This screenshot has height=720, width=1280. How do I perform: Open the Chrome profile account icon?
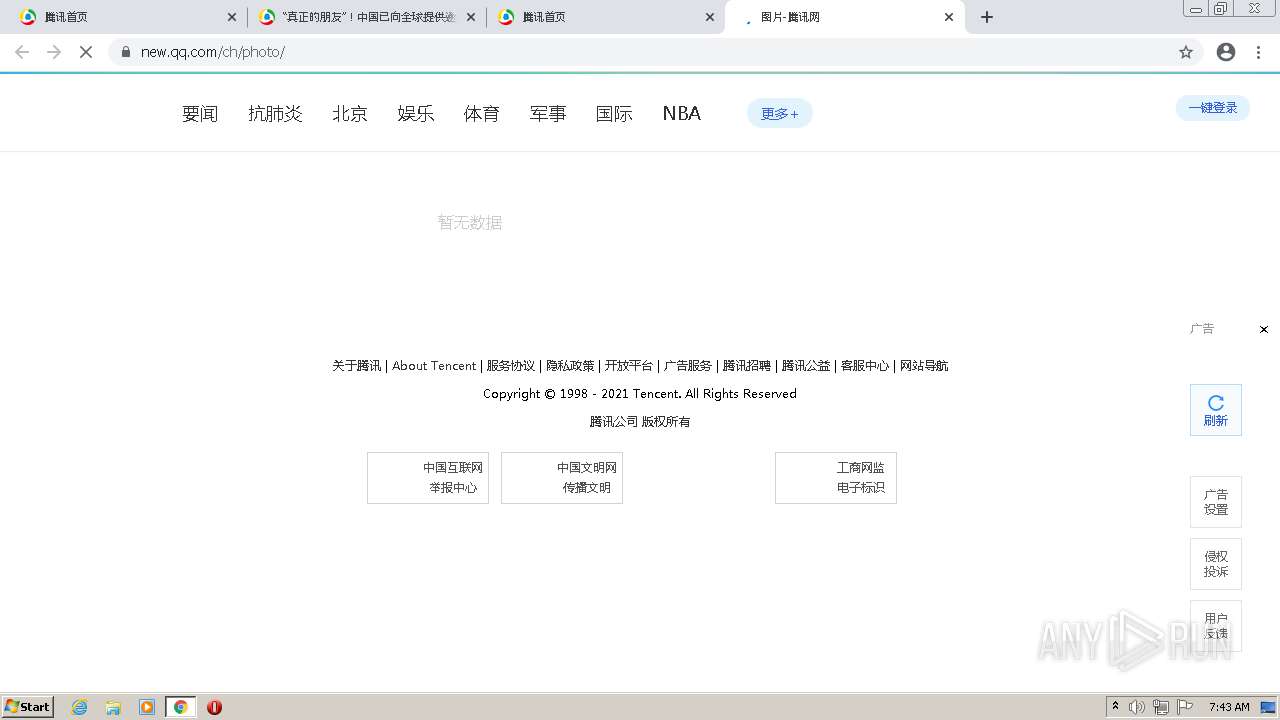pyautogui.click(x=1226, y=52)
